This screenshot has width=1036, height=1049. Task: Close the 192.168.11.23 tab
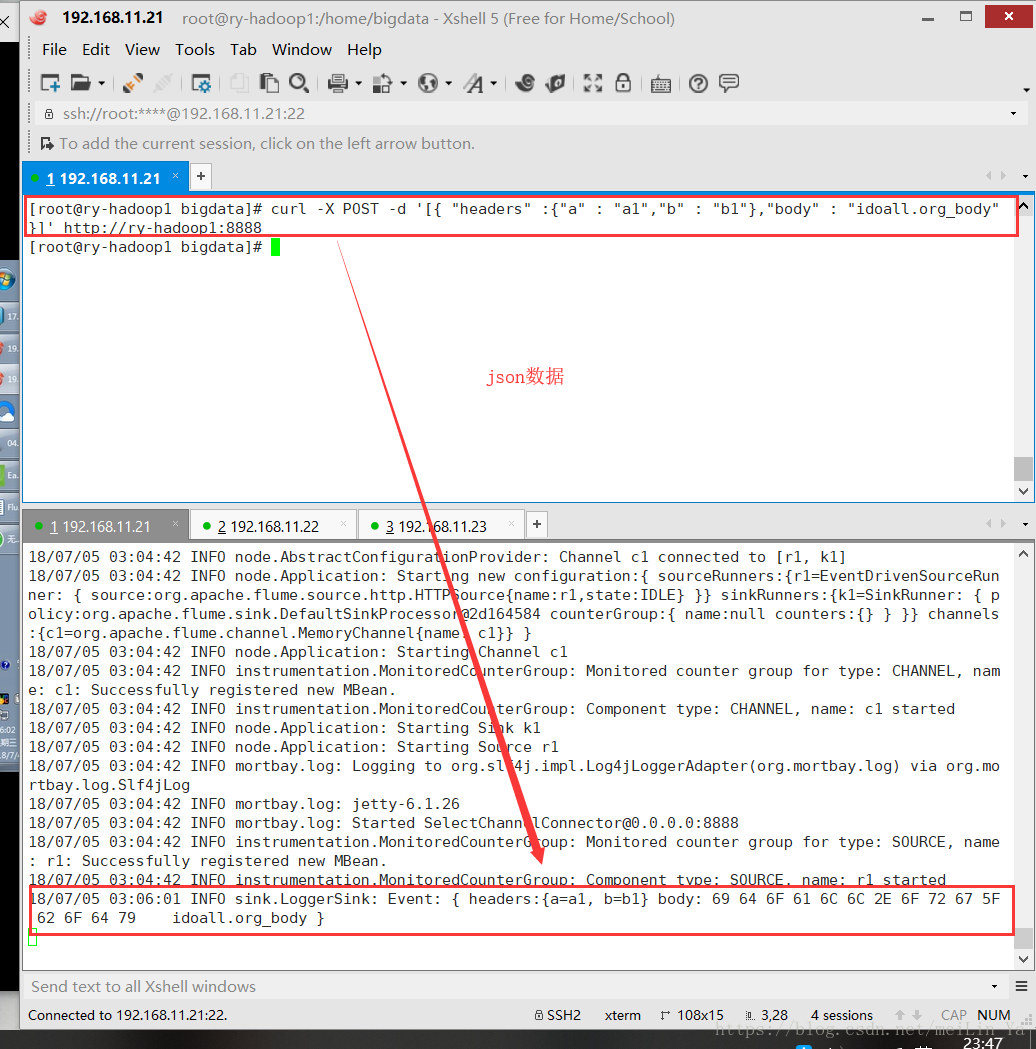pyautogui.click(x=511, y=524)
